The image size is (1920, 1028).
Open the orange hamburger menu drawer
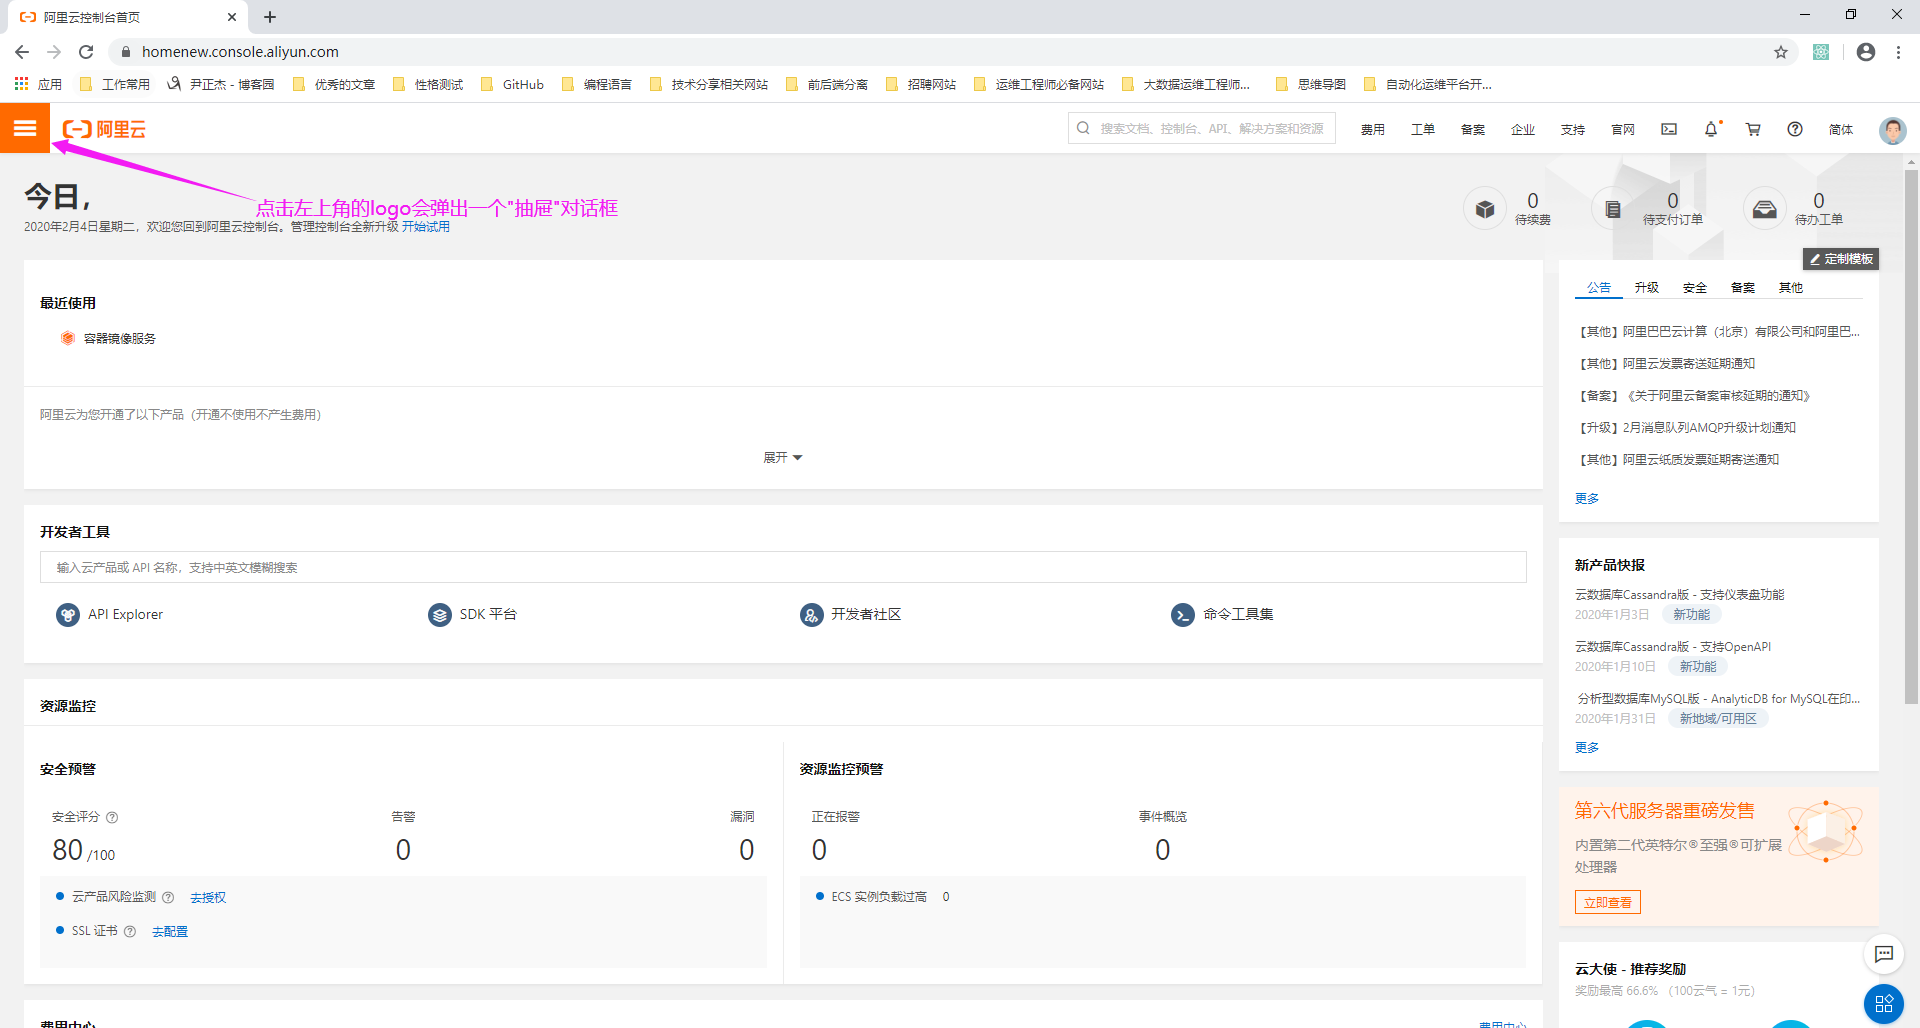click(x=25, y=128)
